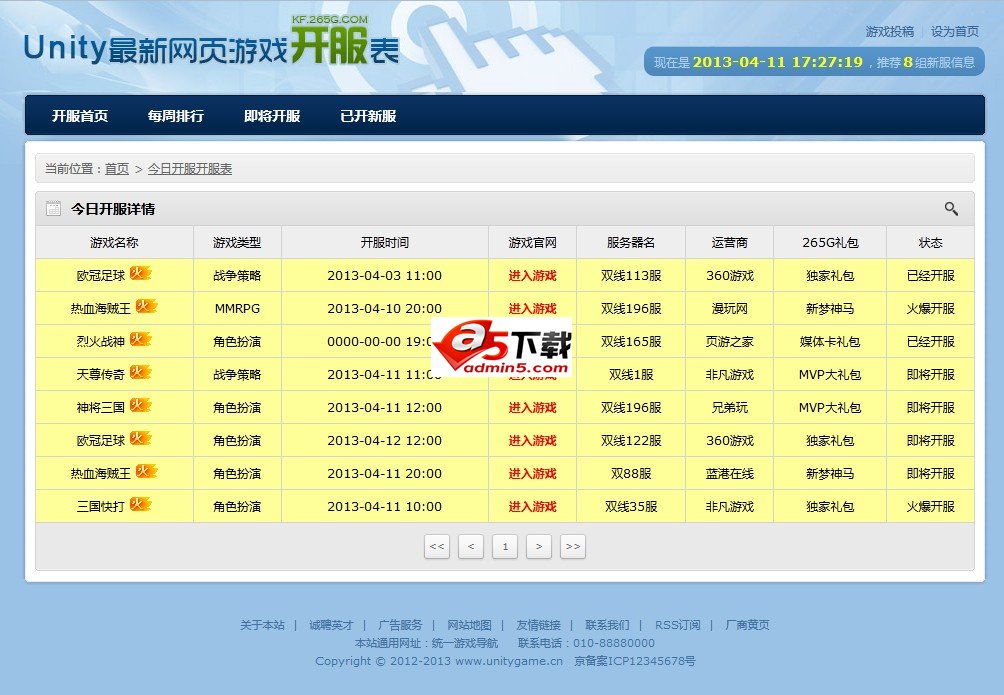The height and width of the screenshot is (695, 1004).
Task: Go to next page with > button
Action: click(538, 546)
